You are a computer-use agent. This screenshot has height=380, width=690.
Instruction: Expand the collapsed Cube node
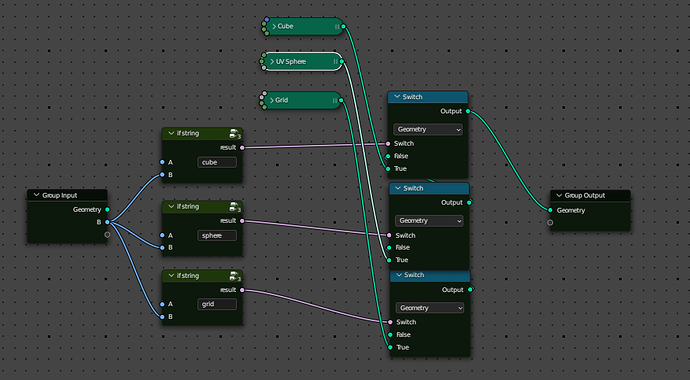(274, 26)
